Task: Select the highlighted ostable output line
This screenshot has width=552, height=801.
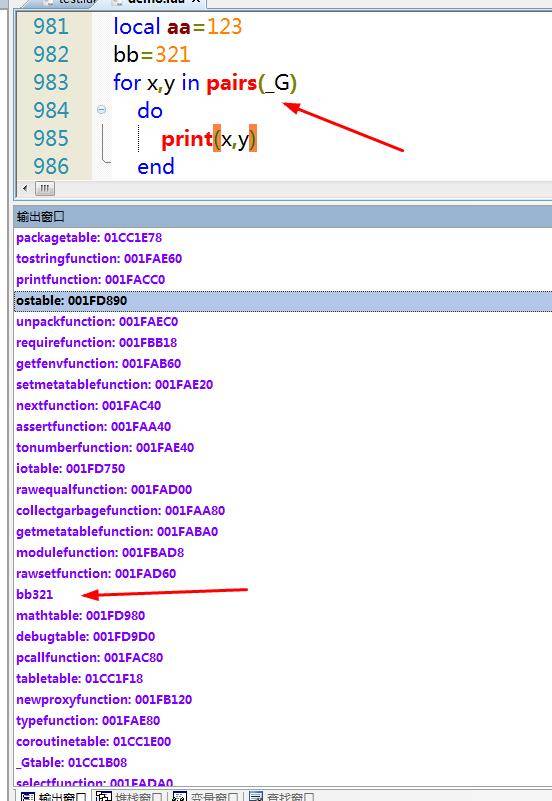Action: pyautogui.click(x=283, y=300)
